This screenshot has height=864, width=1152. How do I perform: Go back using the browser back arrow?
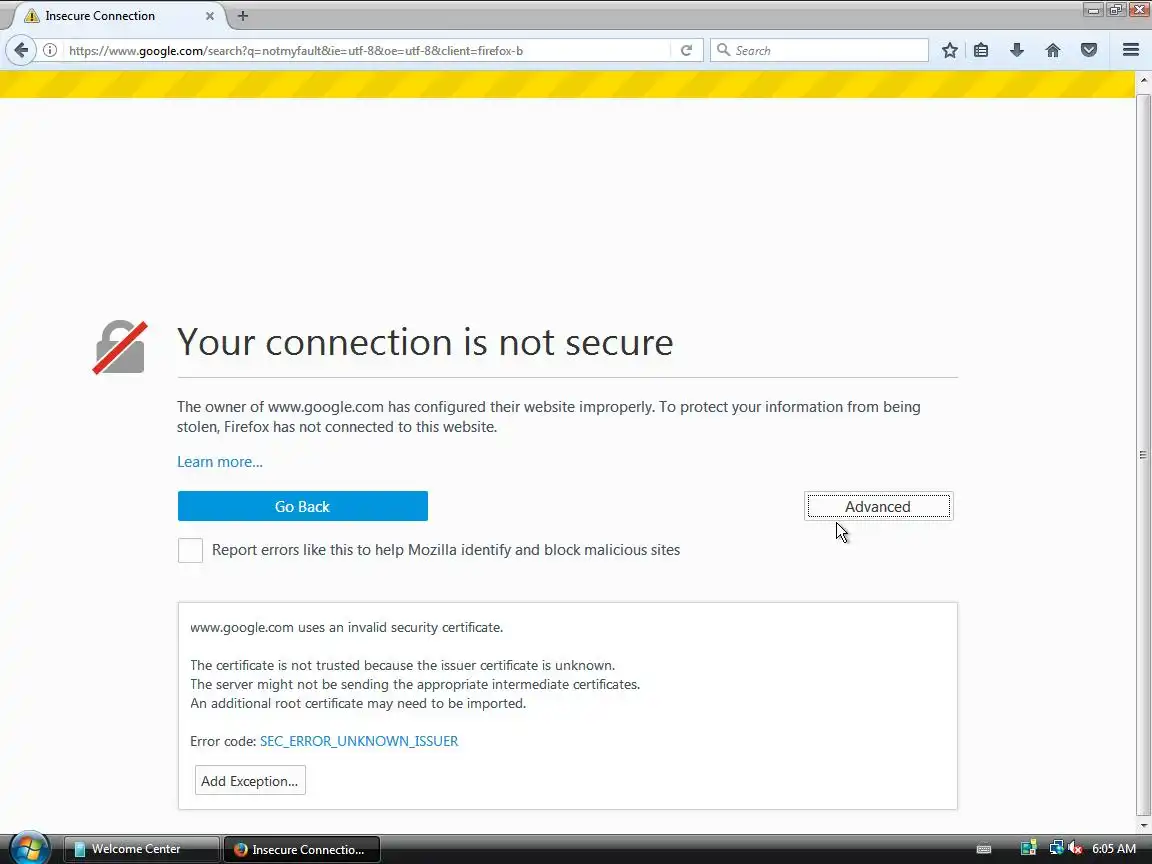21,50
